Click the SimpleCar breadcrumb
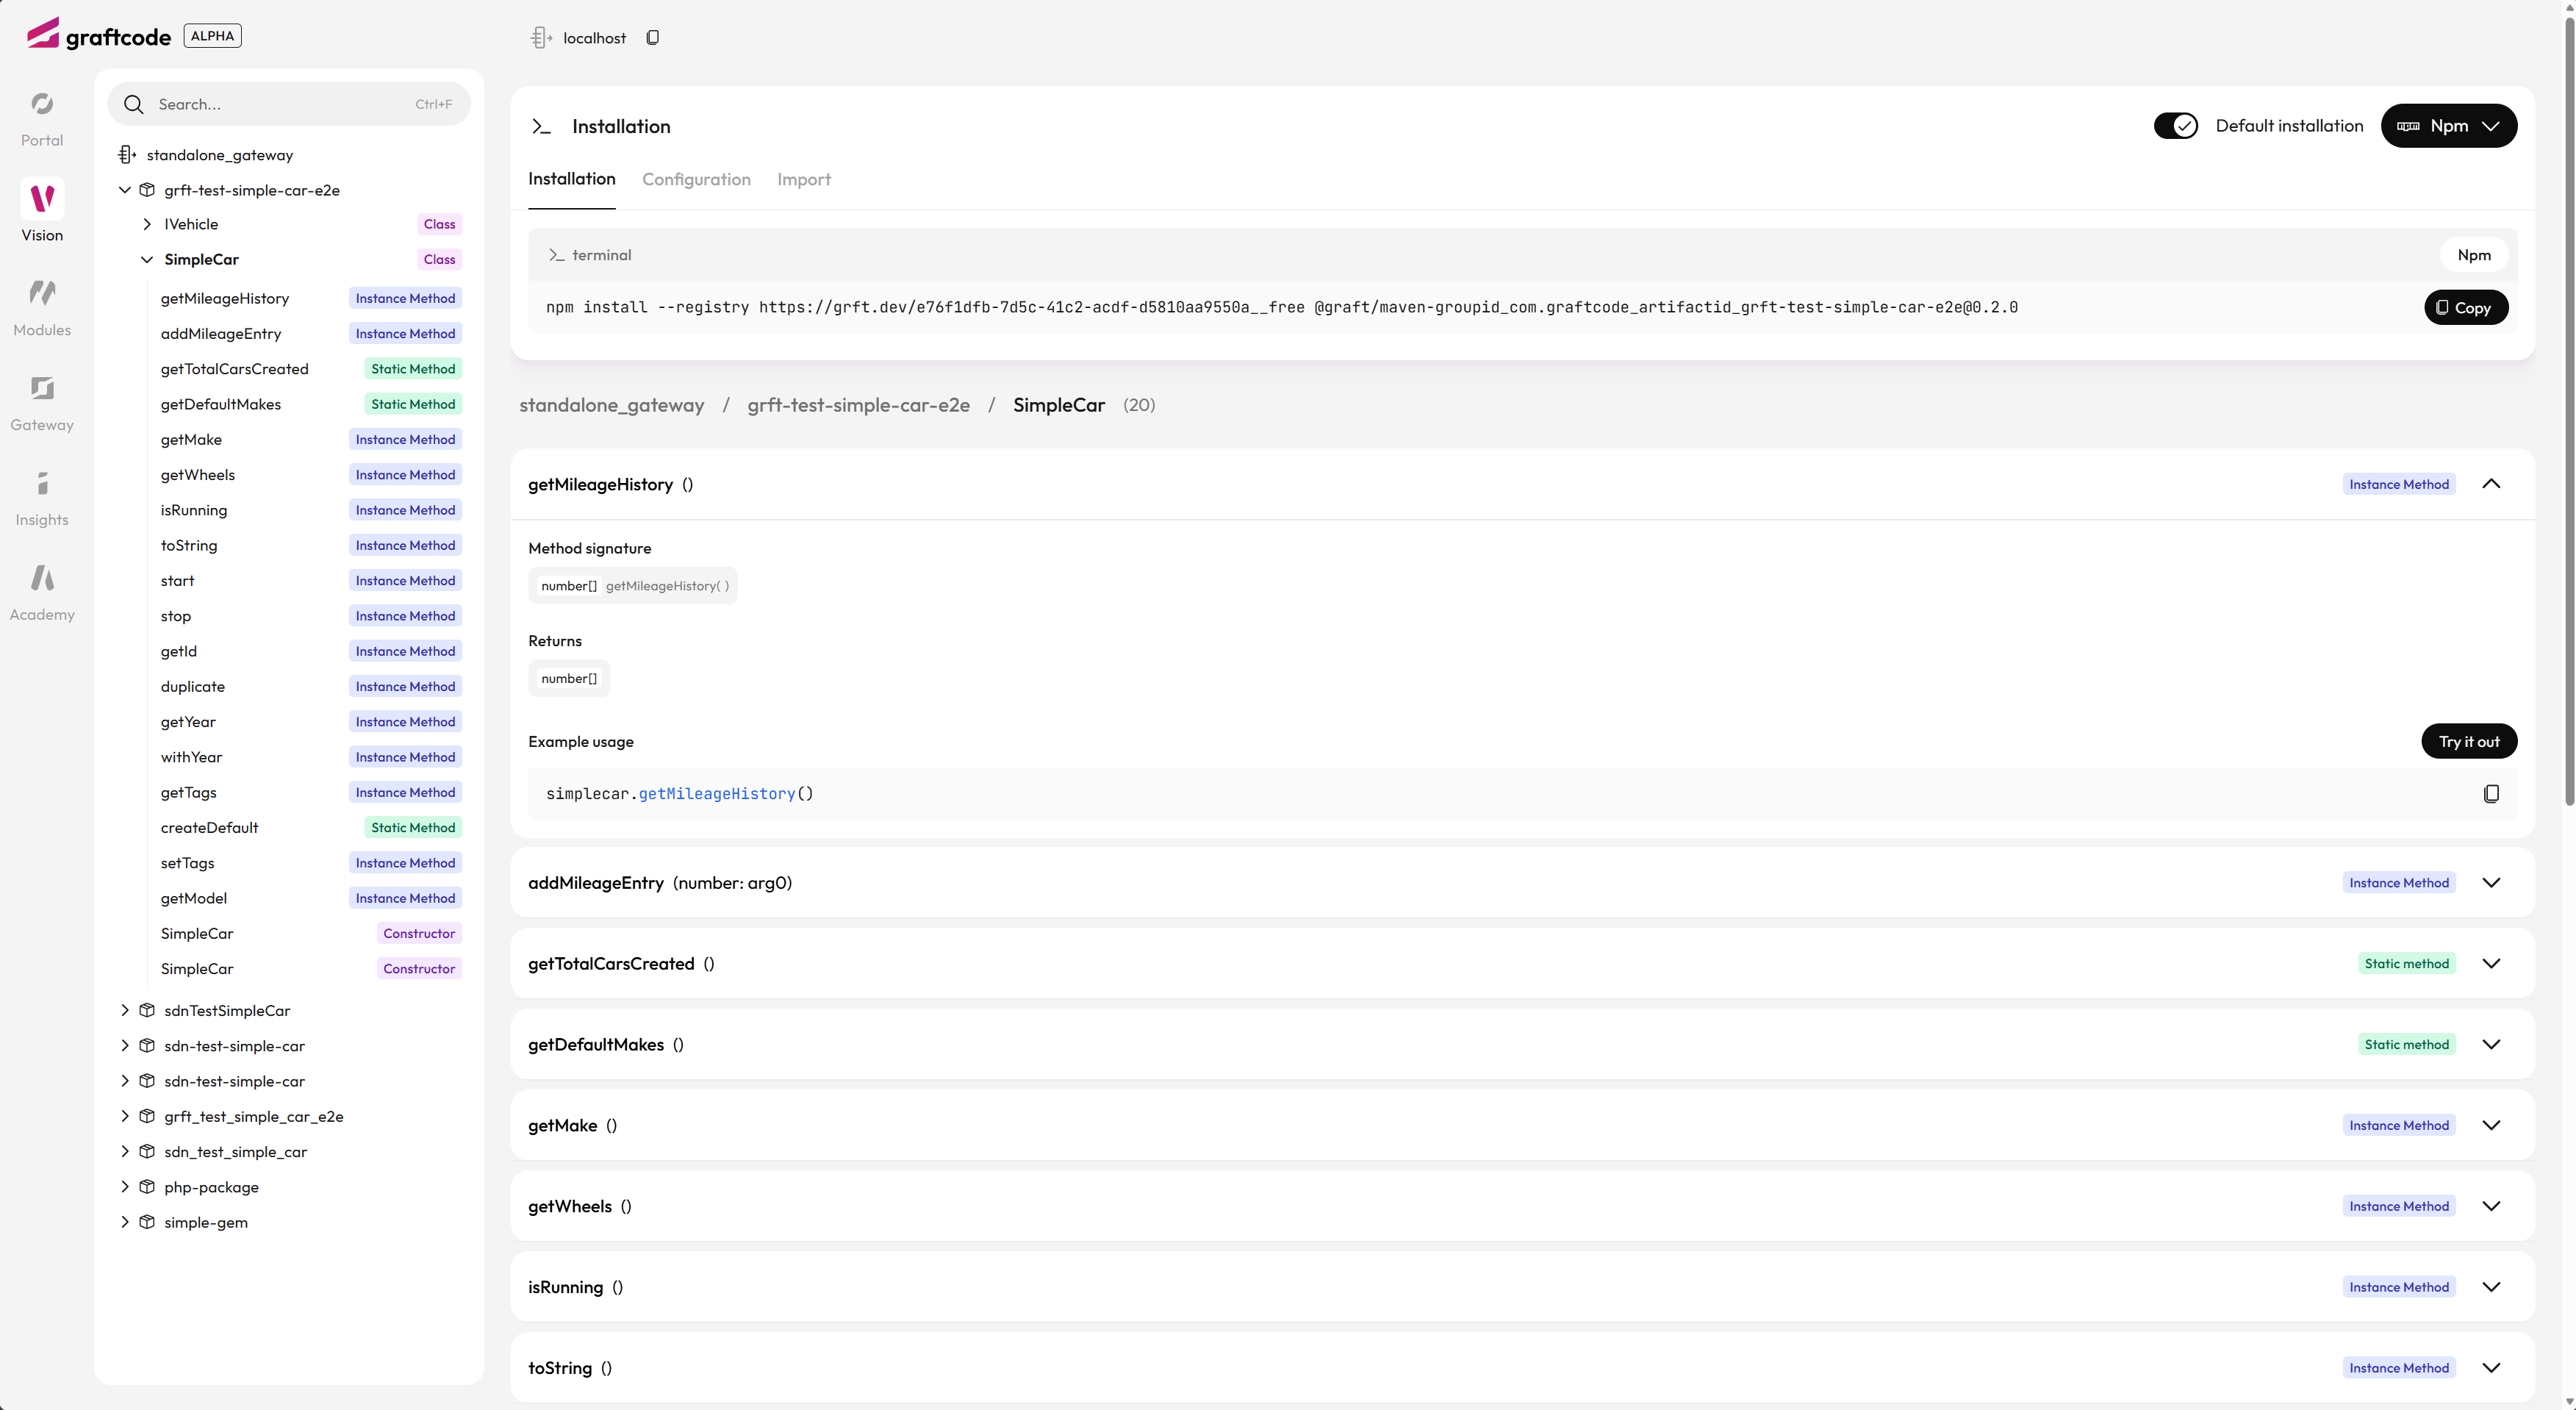The height and width of the screenshot is (1410, 2576). pyautogui.click(x=1058, y=405)
